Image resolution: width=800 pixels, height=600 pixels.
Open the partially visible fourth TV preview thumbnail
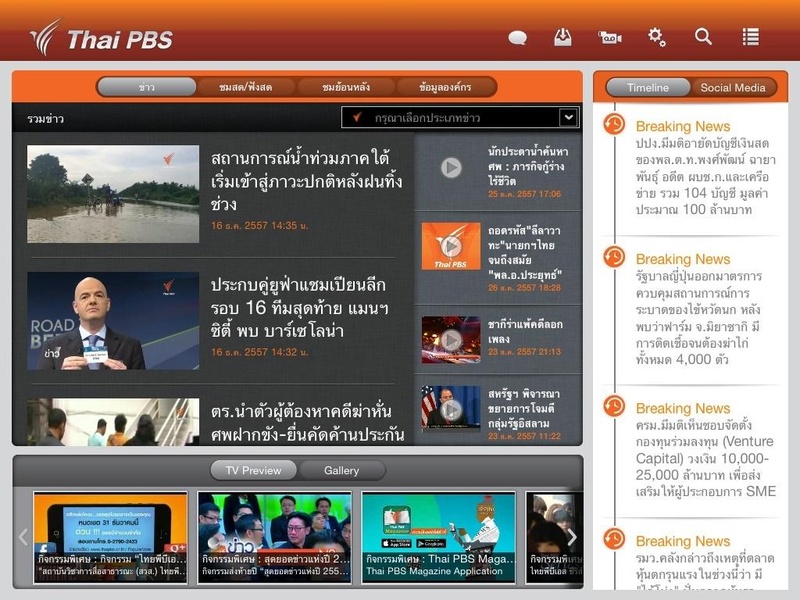554,537
